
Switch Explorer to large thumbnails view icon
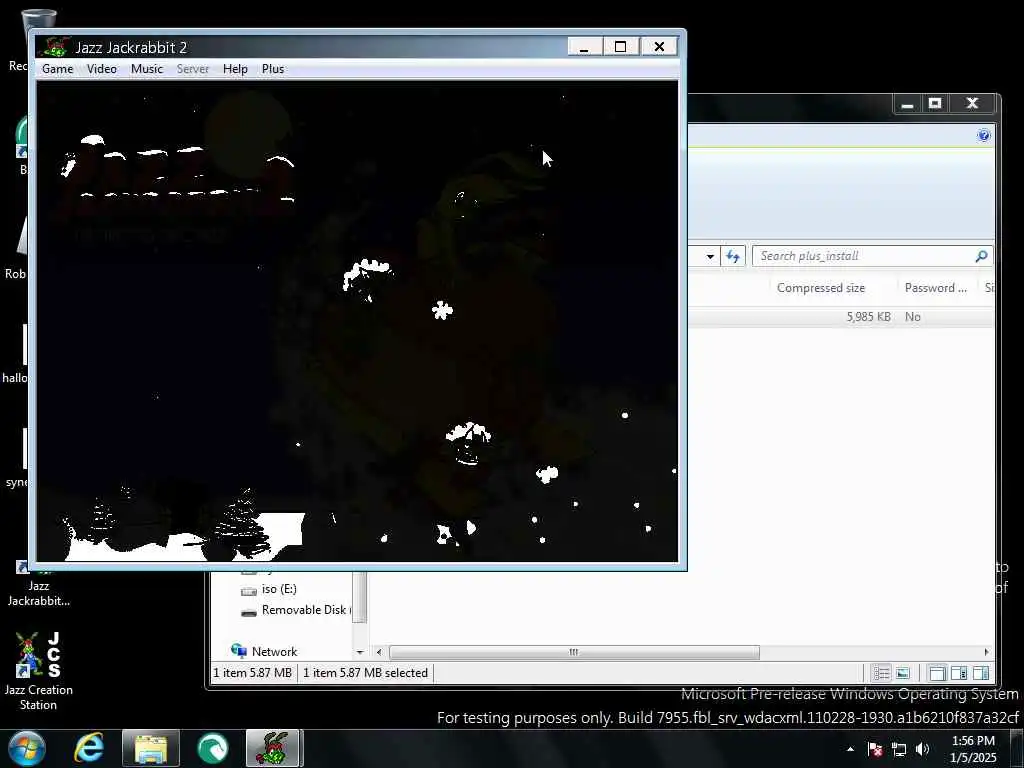pos(903,673)
